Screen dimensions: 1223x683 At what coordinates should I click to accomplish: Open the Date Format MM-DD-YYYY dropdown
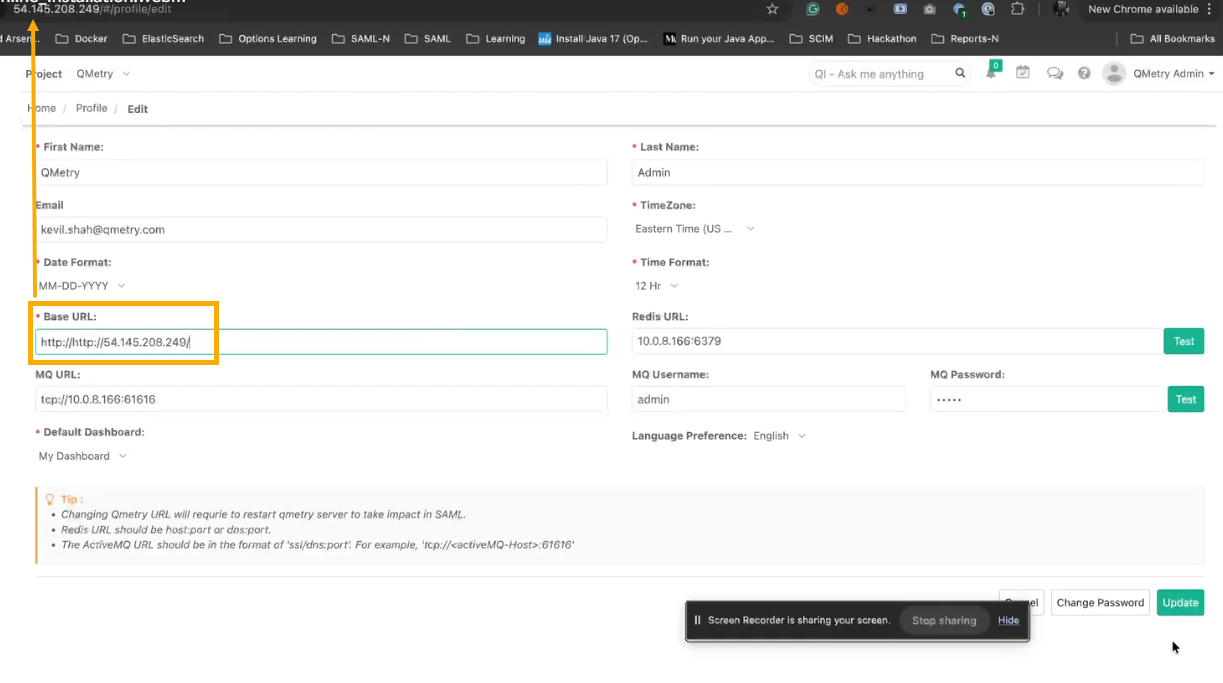pyautogui.click(x=82, y=286)
